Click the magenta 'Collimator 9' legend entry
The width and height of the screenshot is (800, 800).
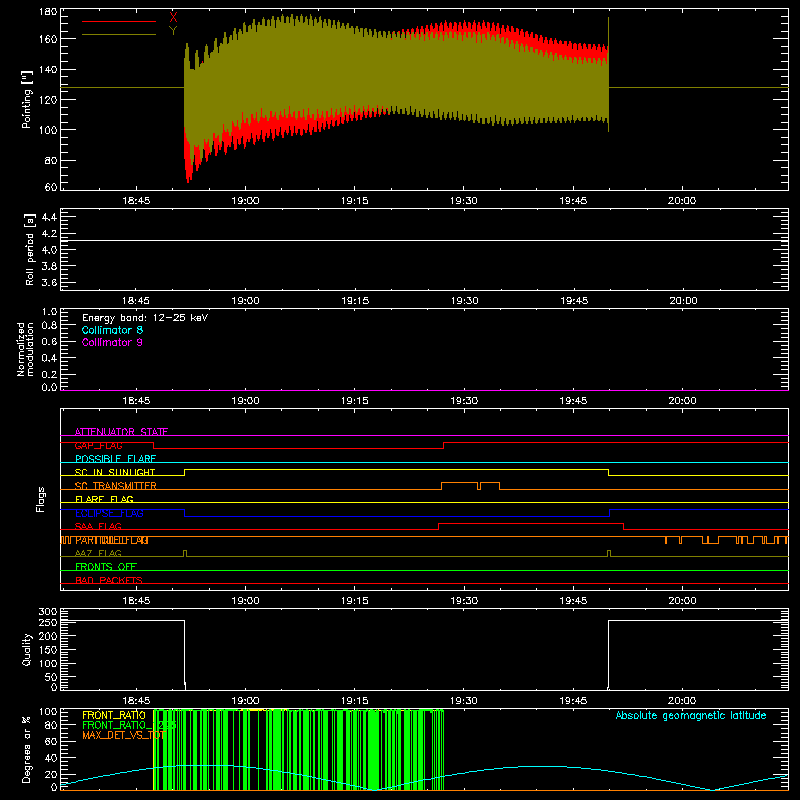click(x=112, y=342)
